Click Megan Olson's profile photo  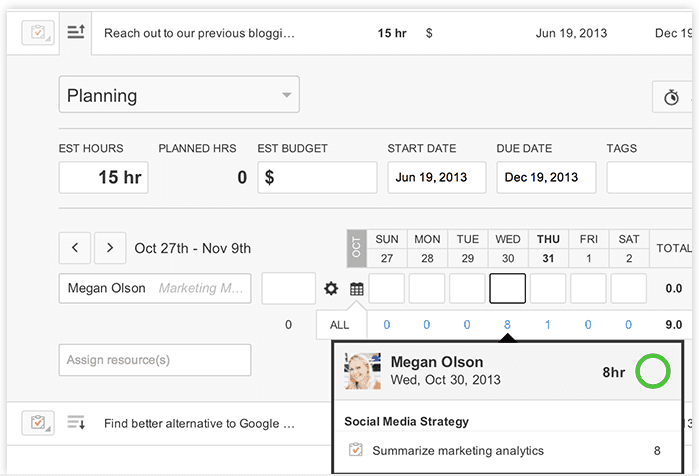point(362,371)
